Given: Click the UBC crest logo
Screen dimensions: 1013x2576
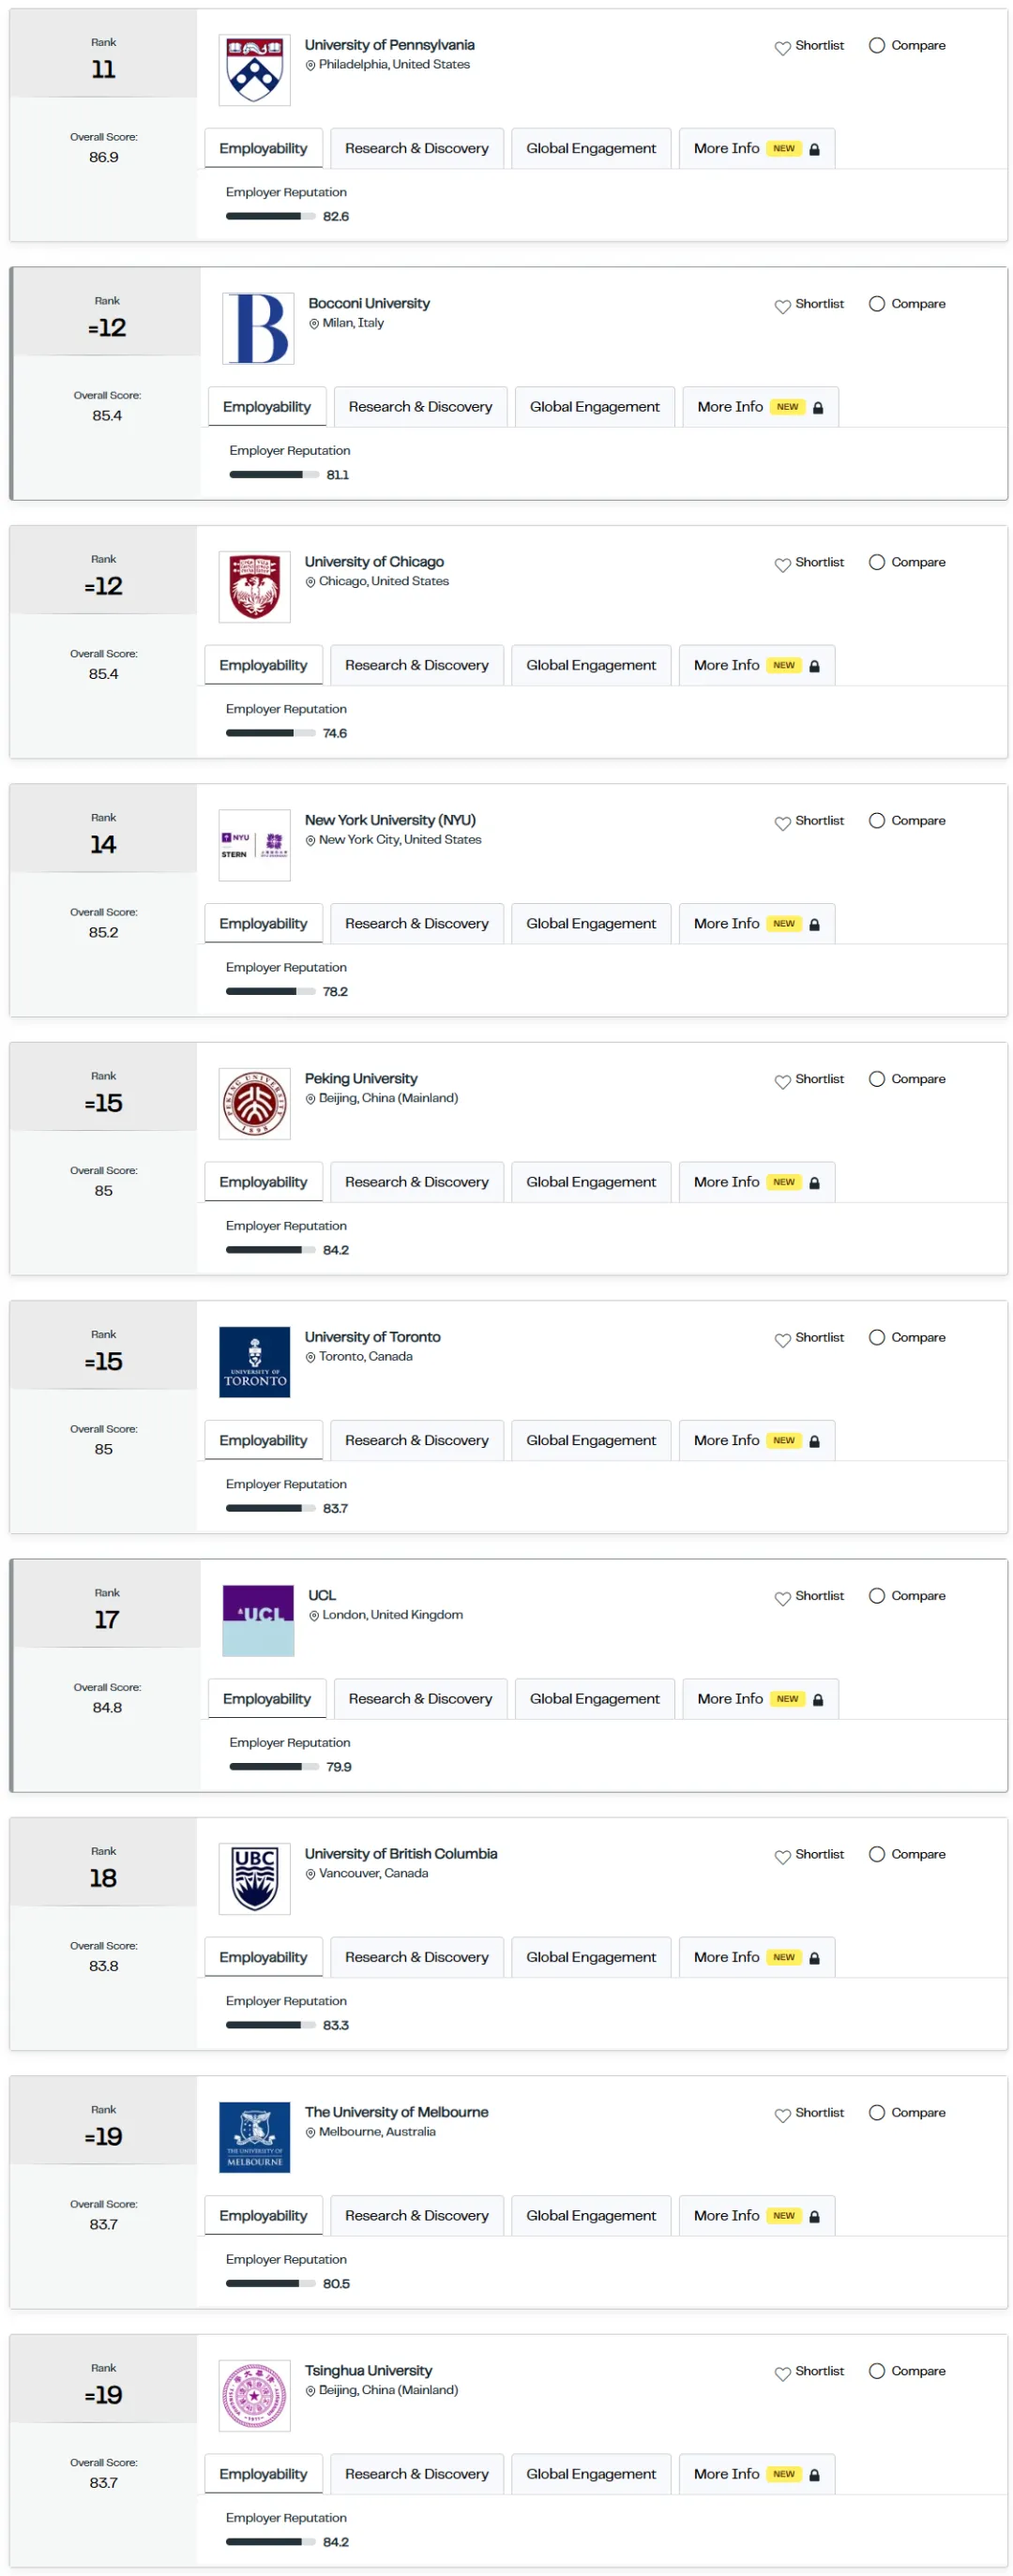Looking at the screenshot, I should 254,1878.
